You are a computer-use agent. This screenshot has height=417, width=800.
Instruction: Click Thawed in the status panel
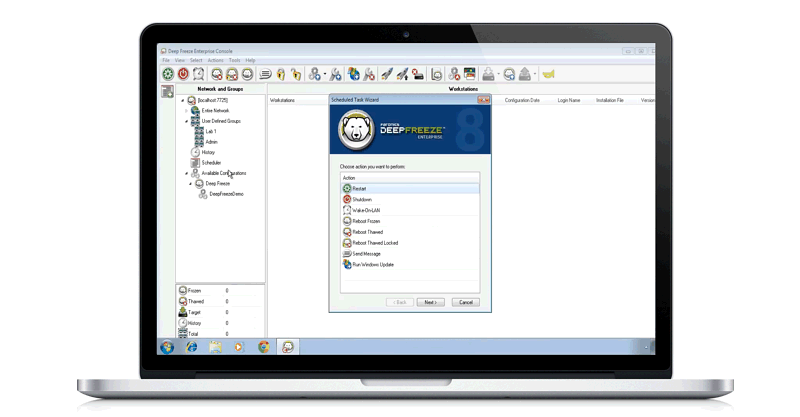195,302
